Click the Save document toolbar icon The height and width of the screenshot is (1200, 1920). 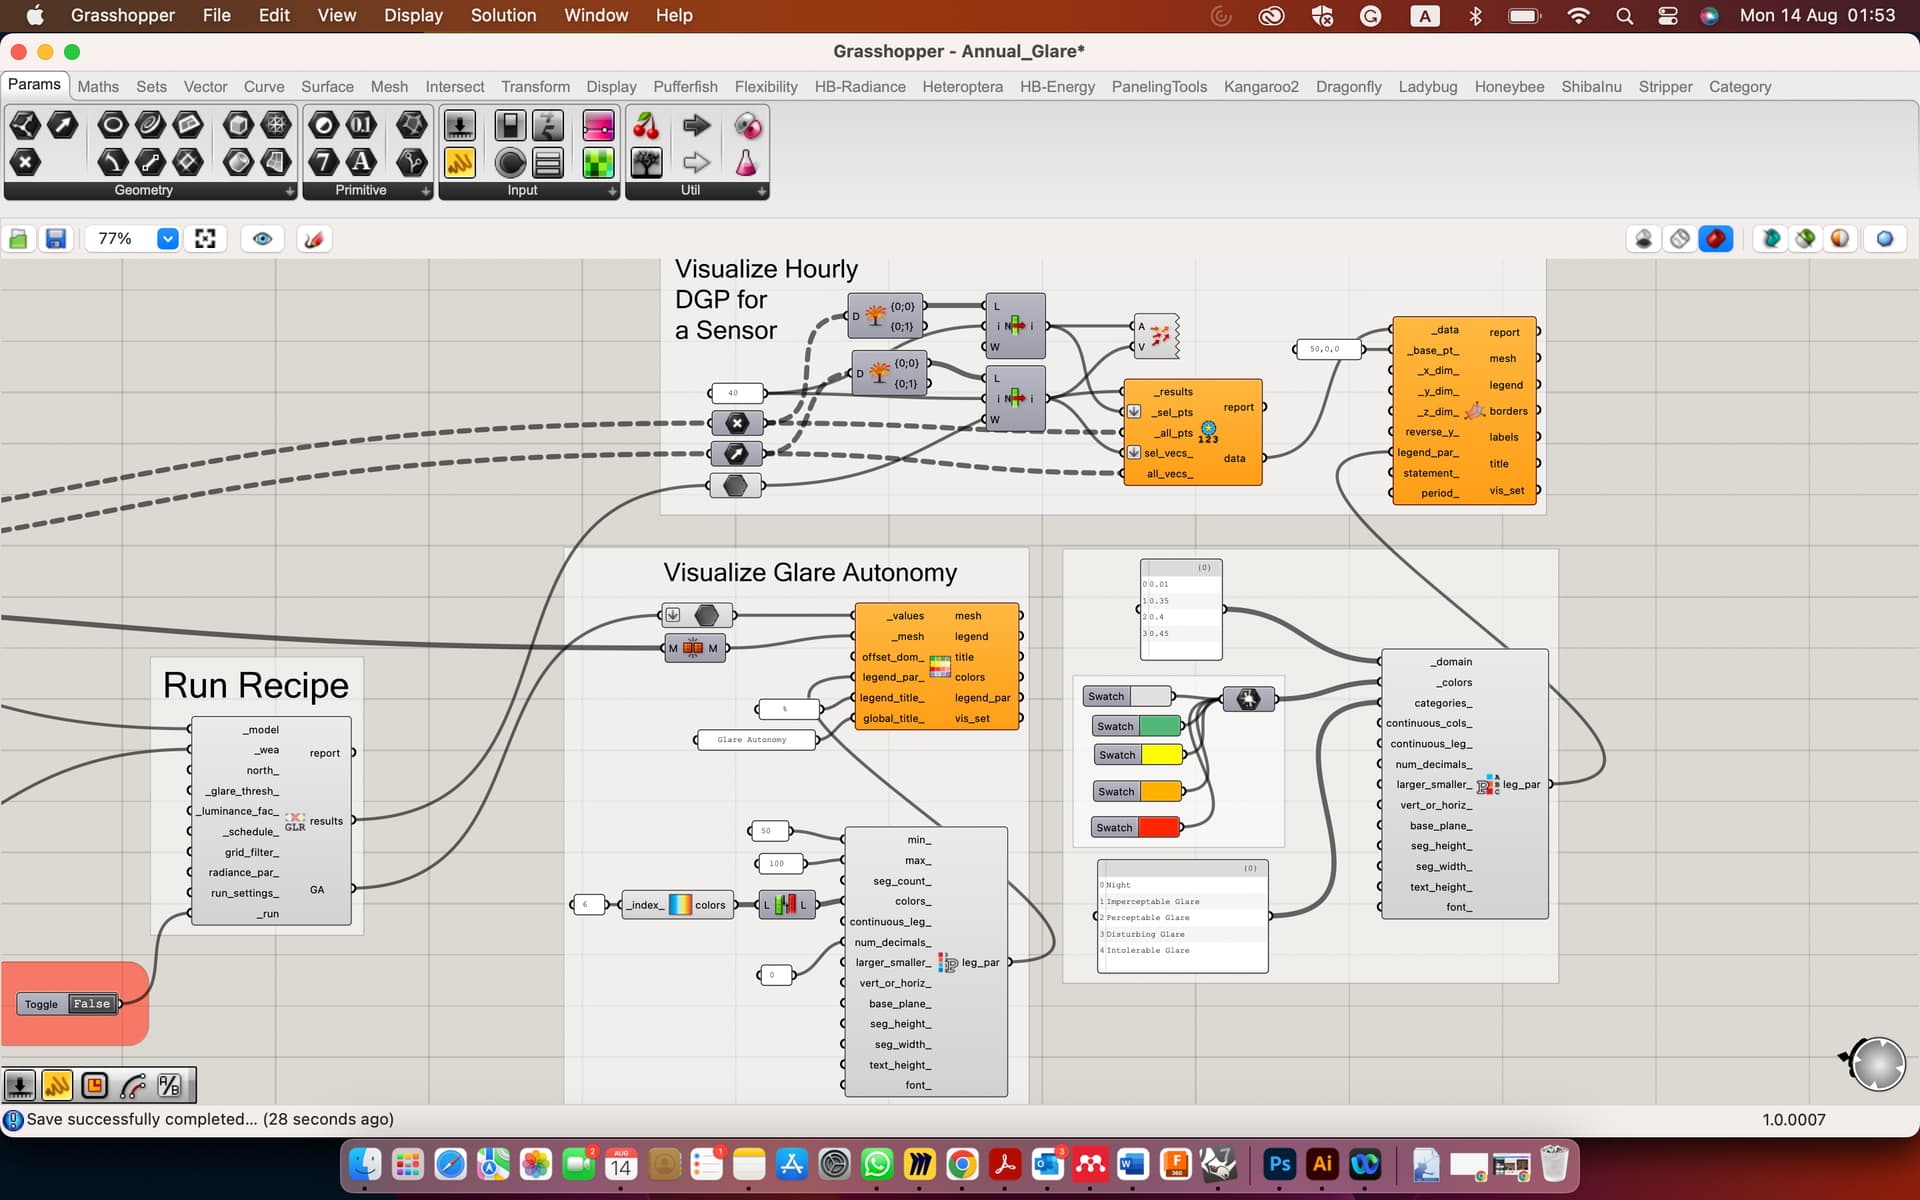[56, 239]
